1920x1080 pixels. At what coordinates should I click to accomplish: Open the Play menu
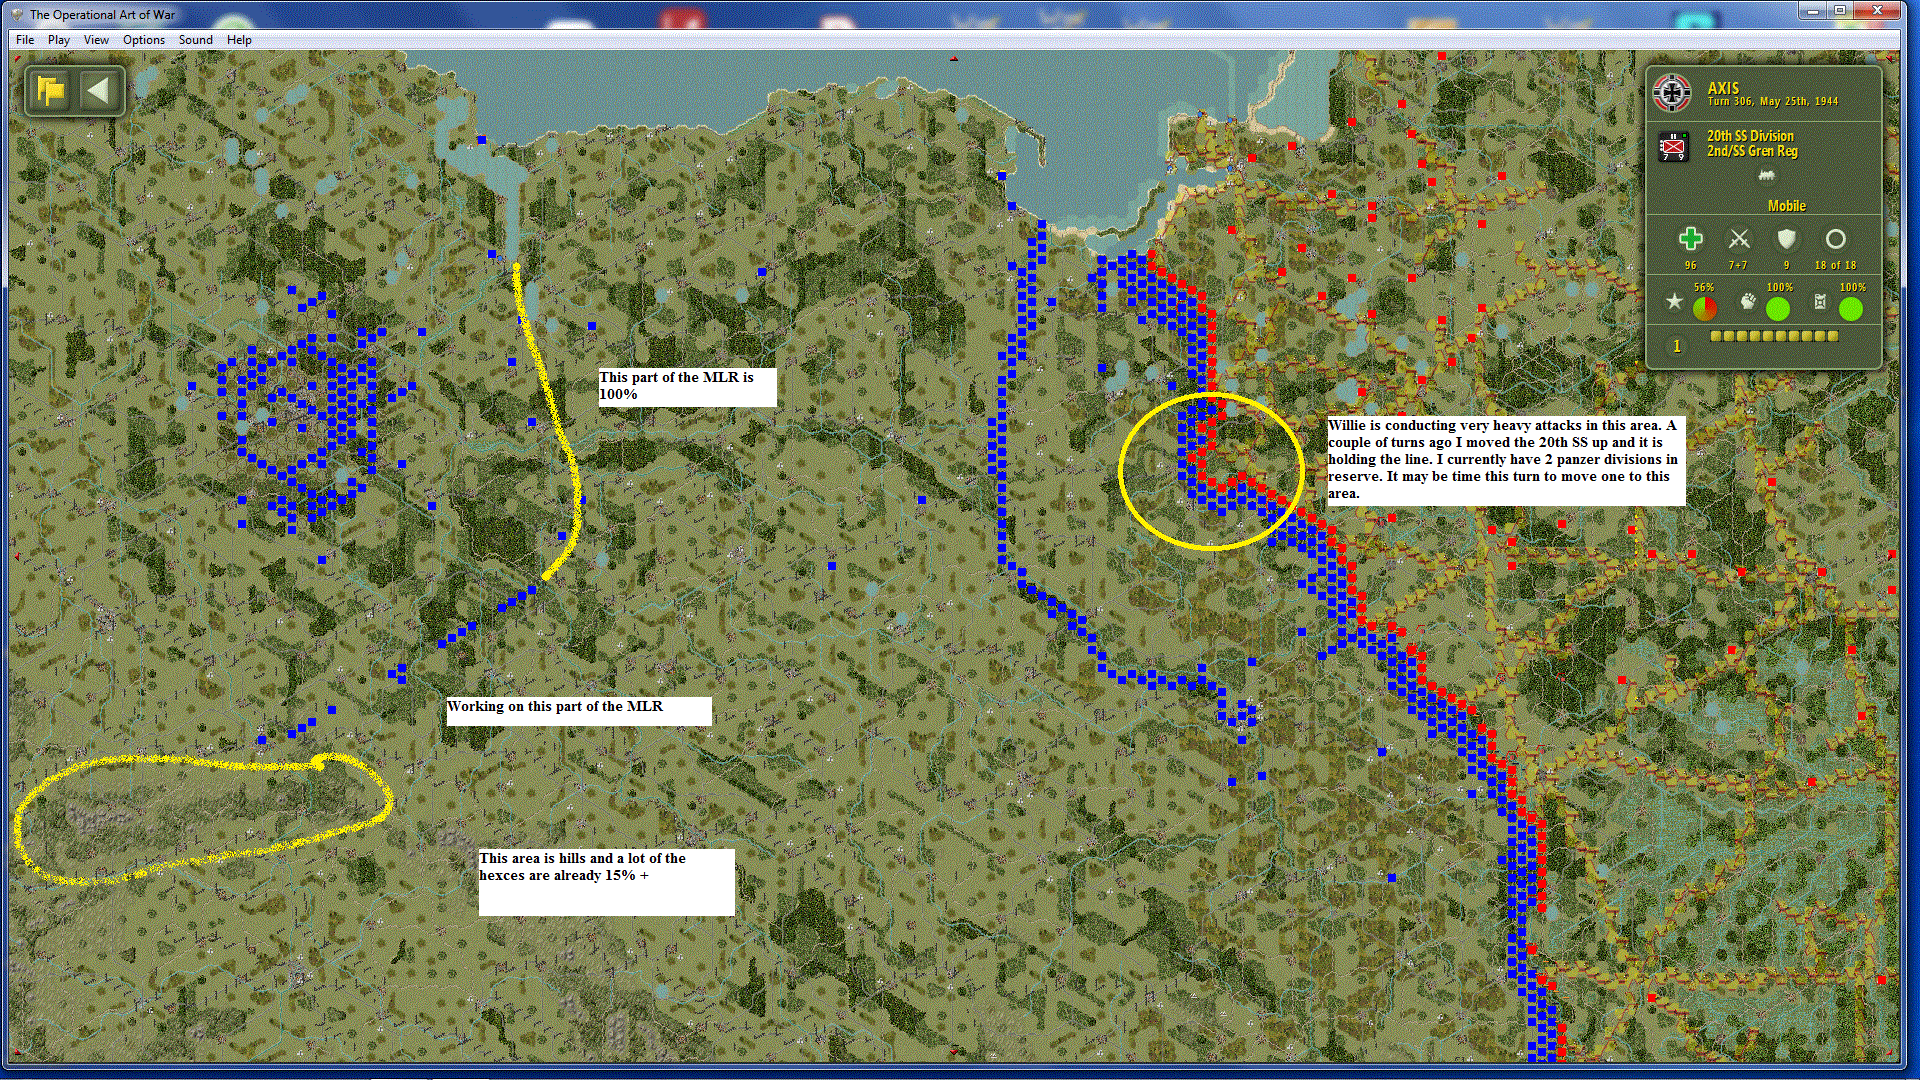[59, 40]
